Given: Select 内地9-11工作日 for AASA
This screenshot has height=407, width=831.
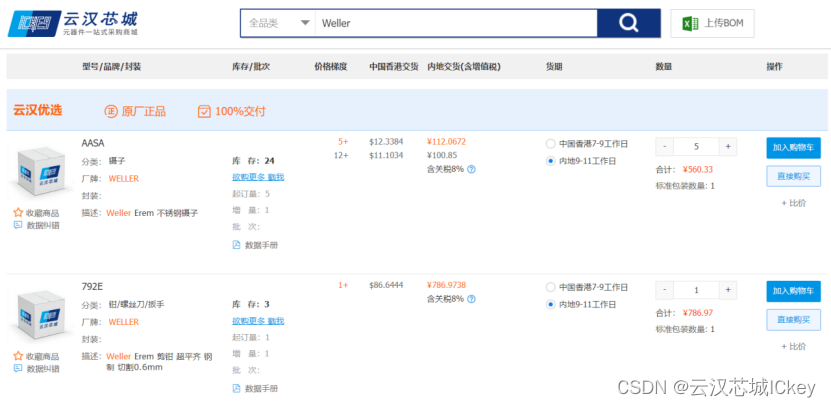Looking at the screenshot, I should tap(550, 161).
